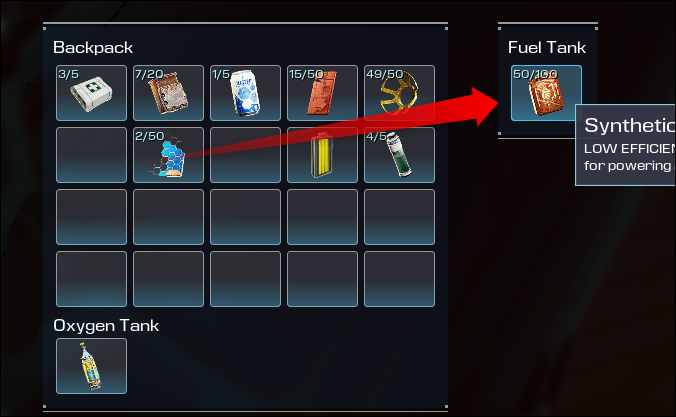Select middle empty slot in third backpack row
676x417 pixels.
click(245, 217)
